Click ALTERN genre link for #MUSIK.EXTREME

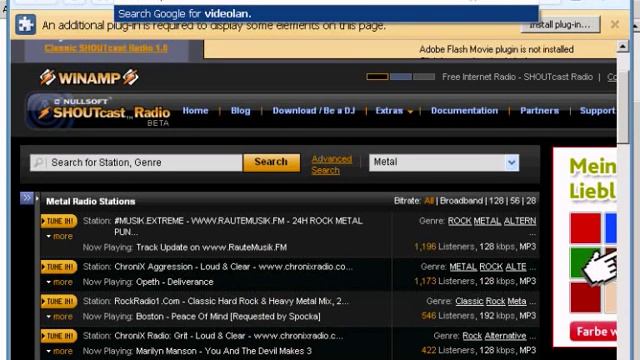coord(520,221)
